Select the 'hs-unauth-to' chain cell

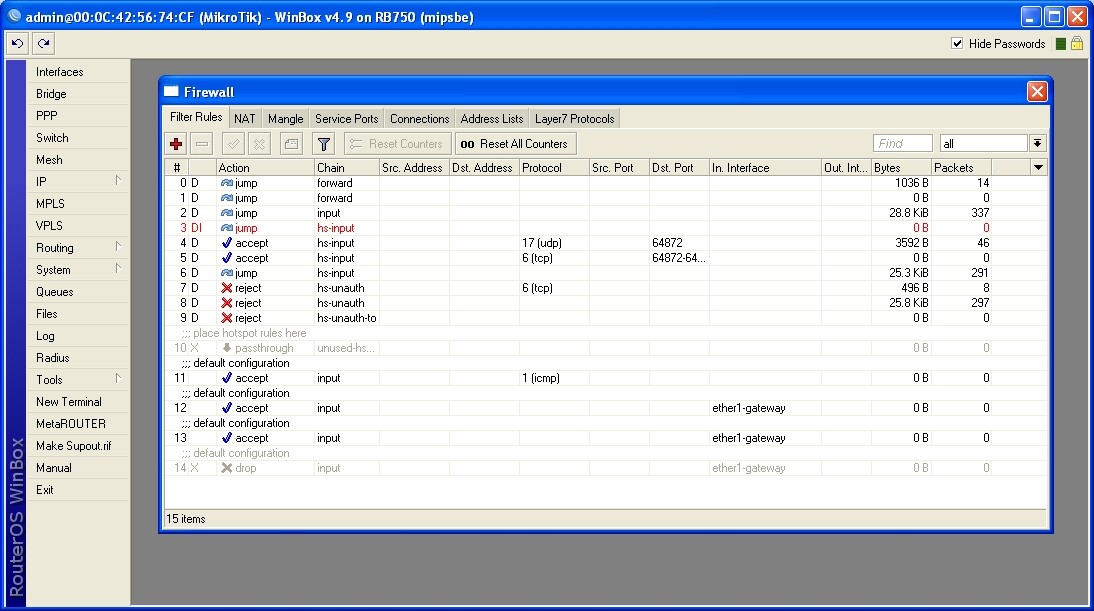click(347, 318)
